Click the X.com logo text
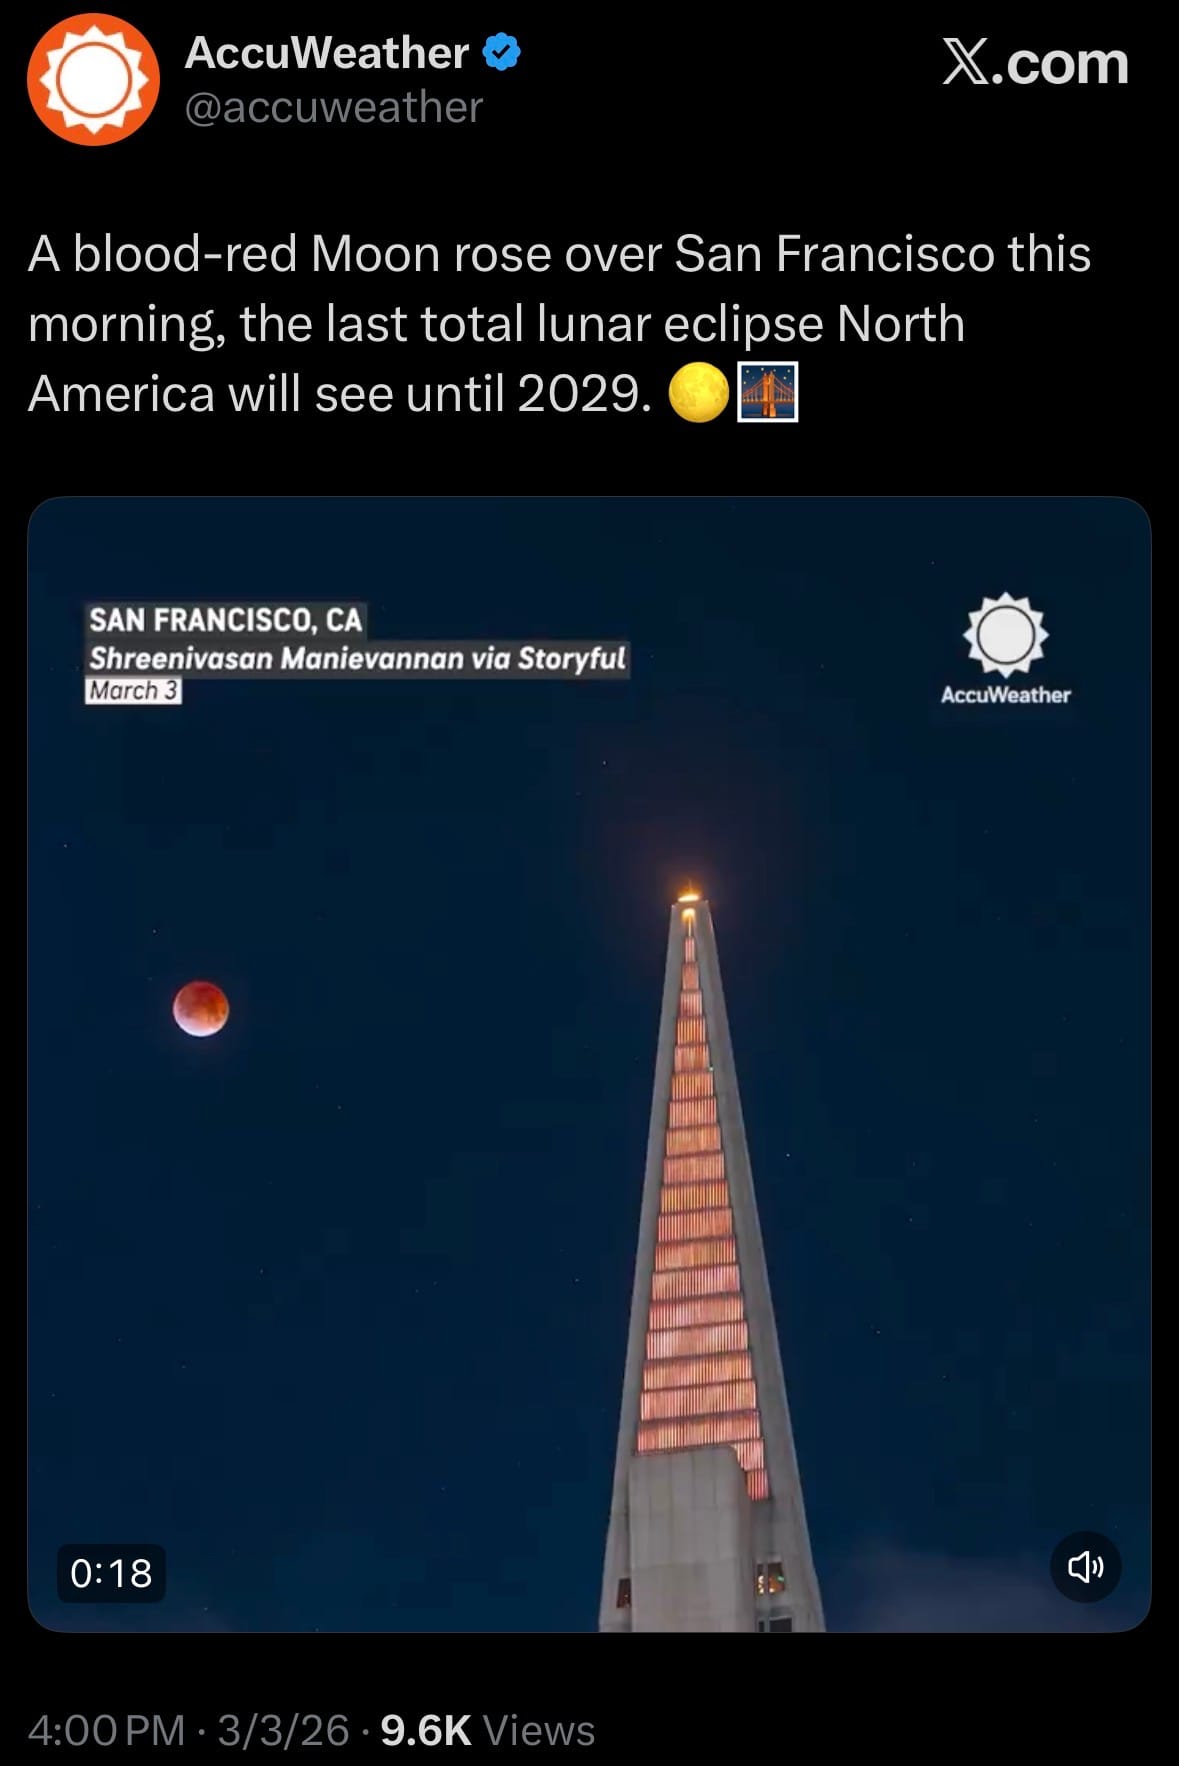 (x=1035, y=63)
